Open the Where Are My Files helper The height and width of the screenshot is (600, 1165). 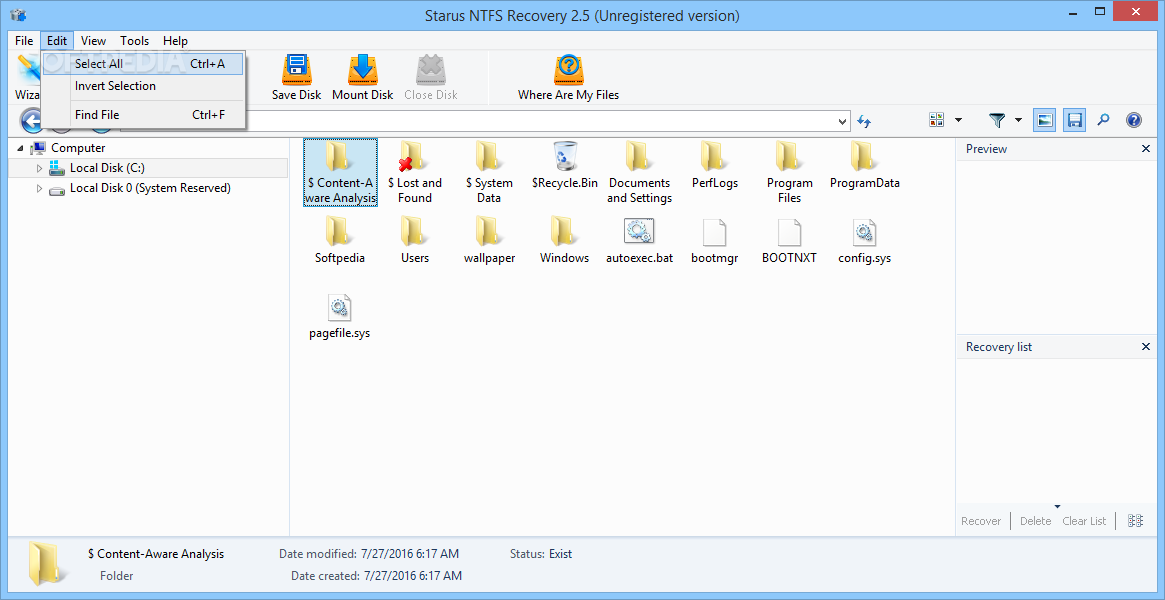pos(568,77)
